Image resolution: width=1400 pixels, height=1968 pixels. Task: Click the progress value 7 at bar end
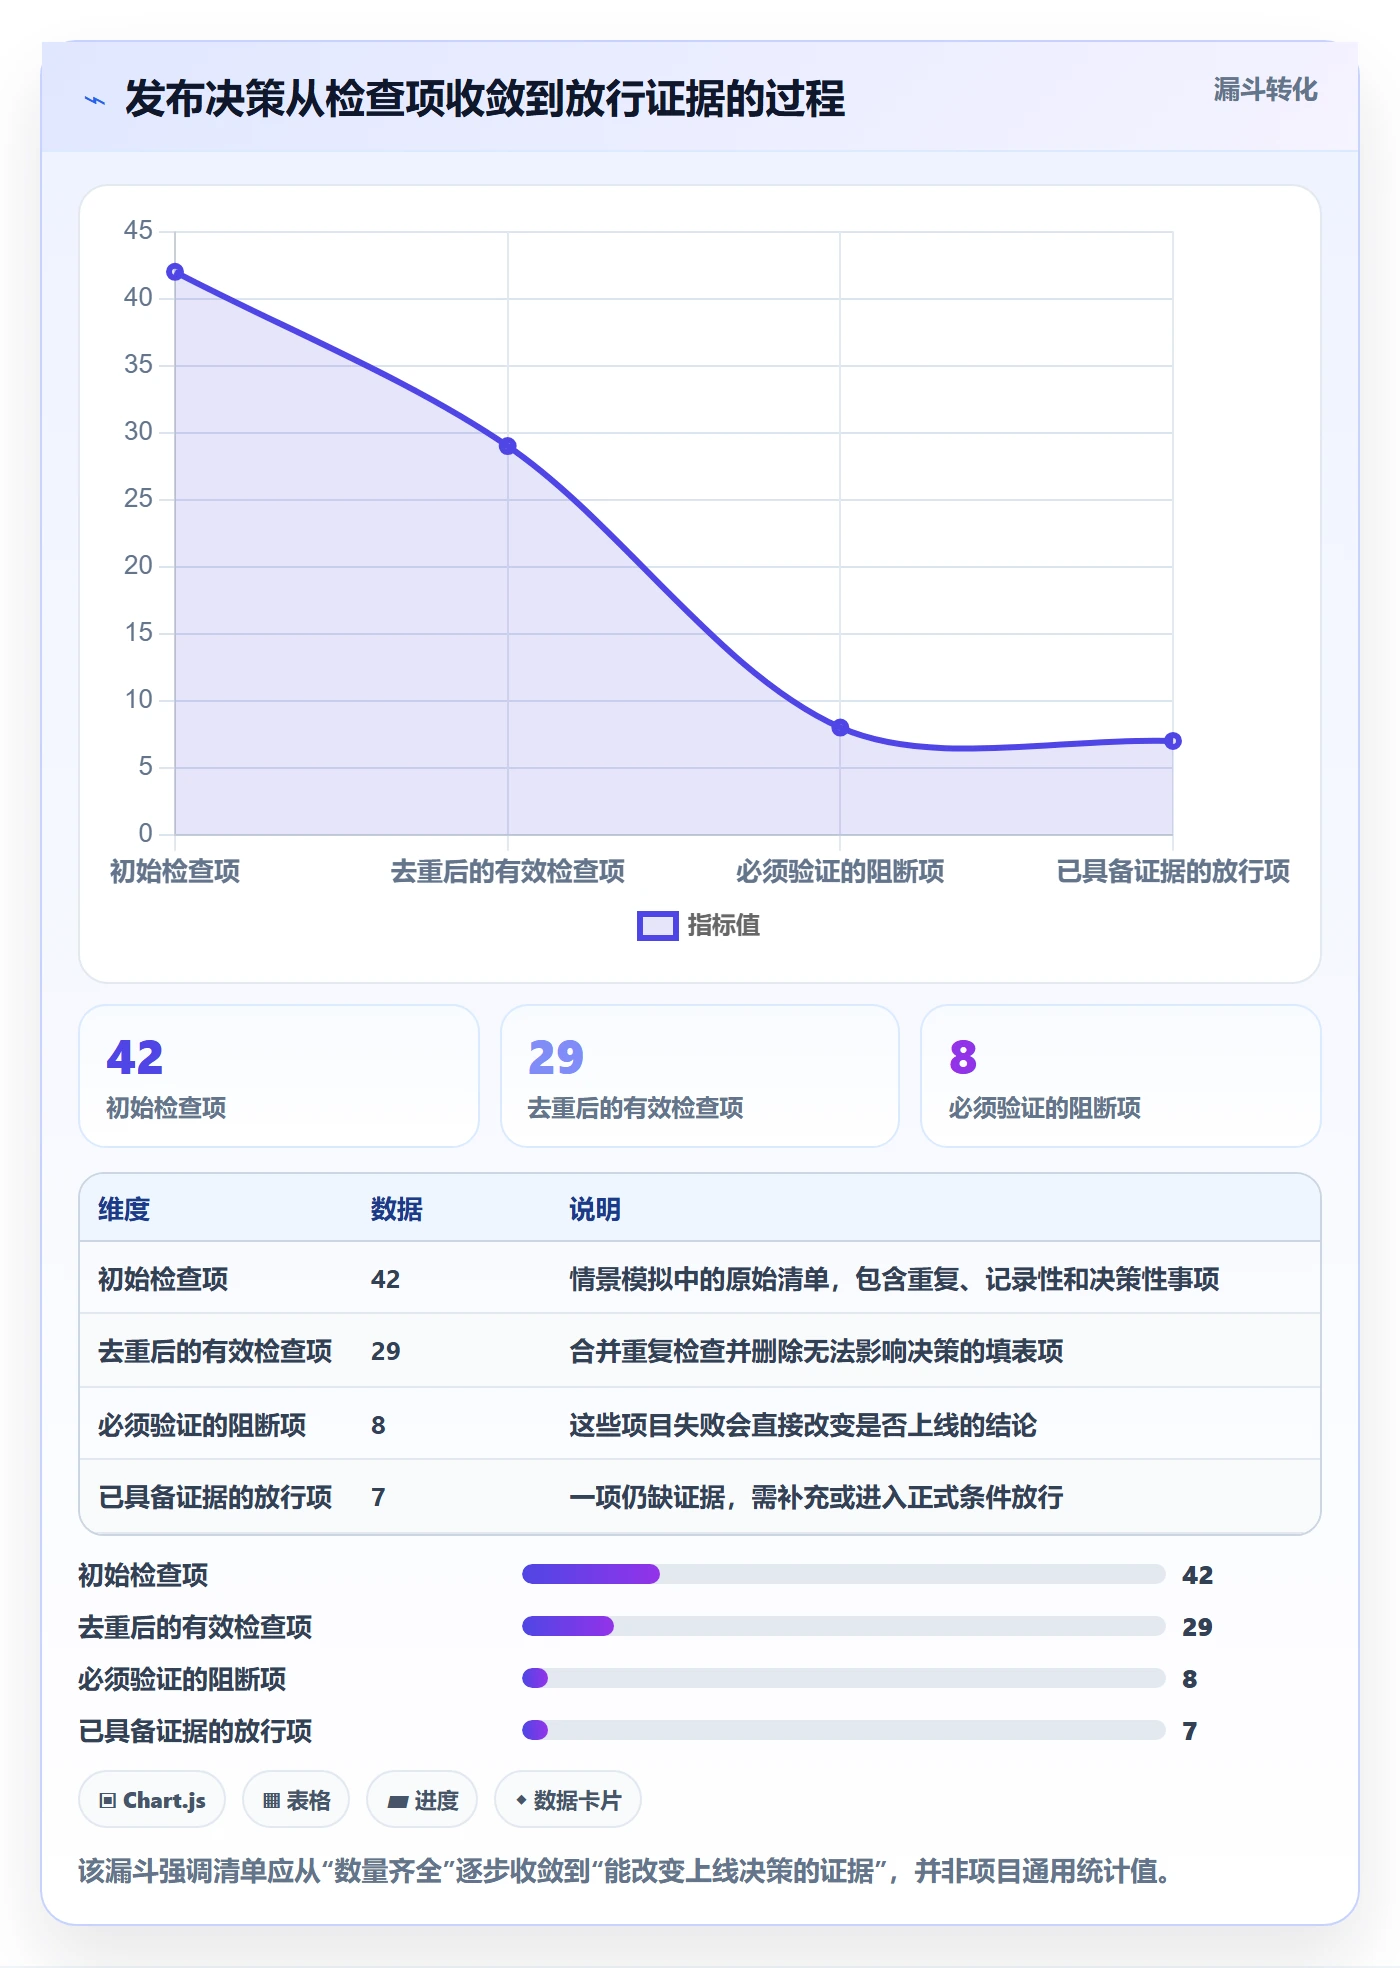[x=1189, y=1731]
